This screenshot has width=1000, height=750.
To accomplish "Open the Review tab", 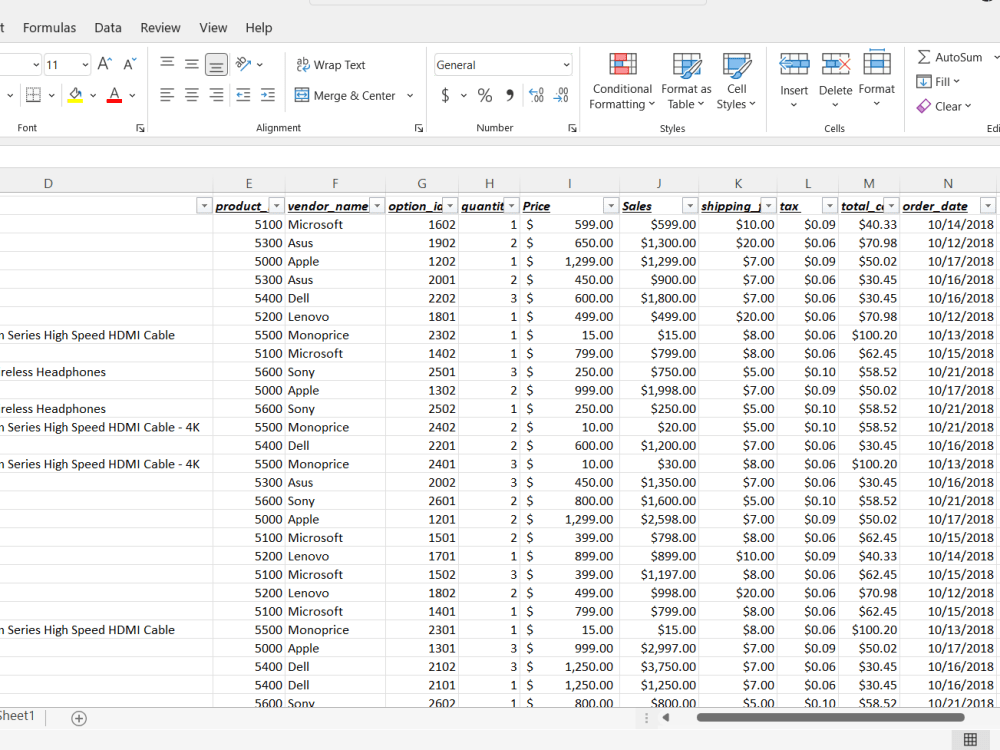I will tap(160, 27).
